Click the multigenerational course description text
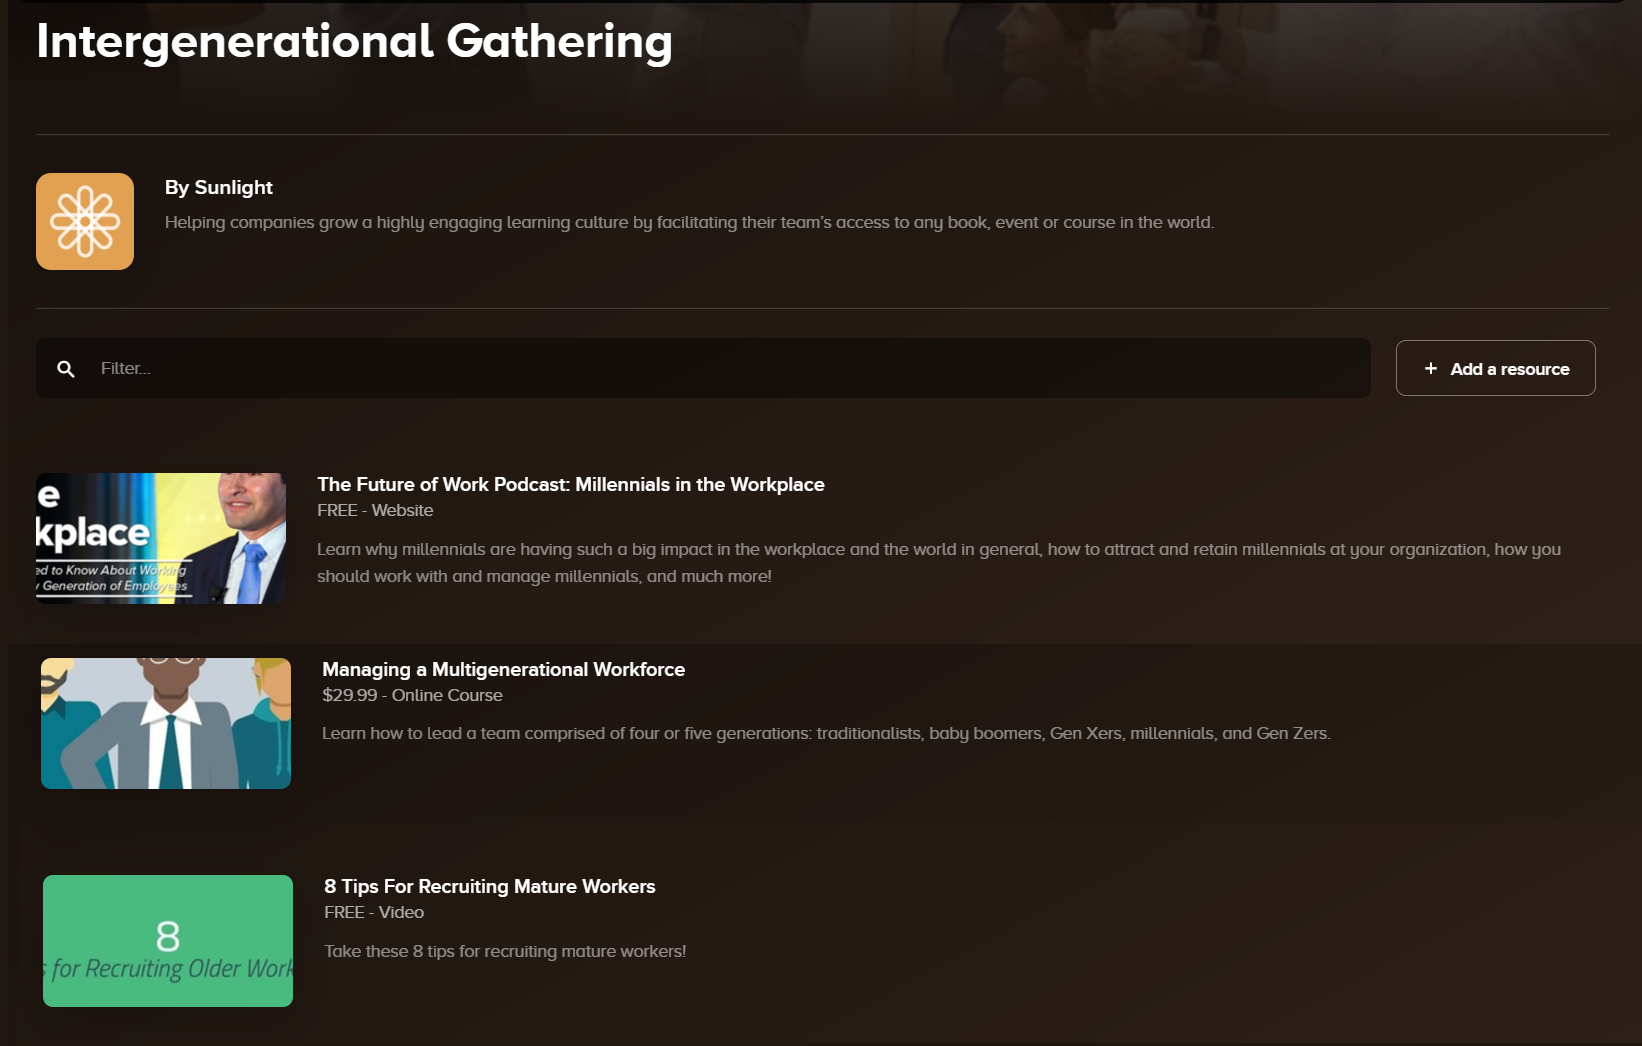Viewport: 1642px width, 1046px height. [825, 733]
